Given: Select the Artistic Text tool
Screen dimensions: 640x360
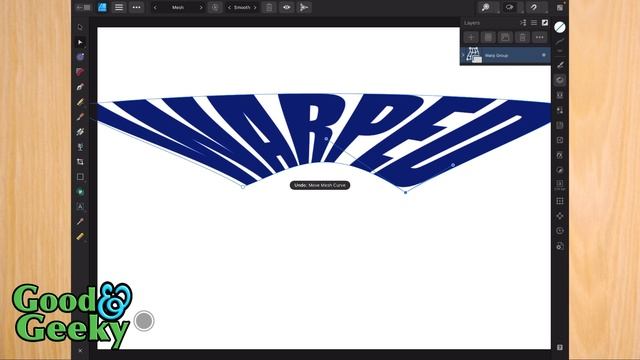Looking at the screenshot, I should [80, 207].
